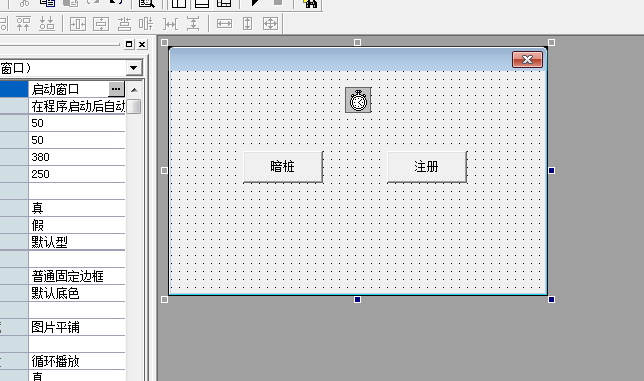Image resolution: width=644 pixels, height=381 pixels.
Task: Click the center horizontally in window icon
Action: coord(78,24)
